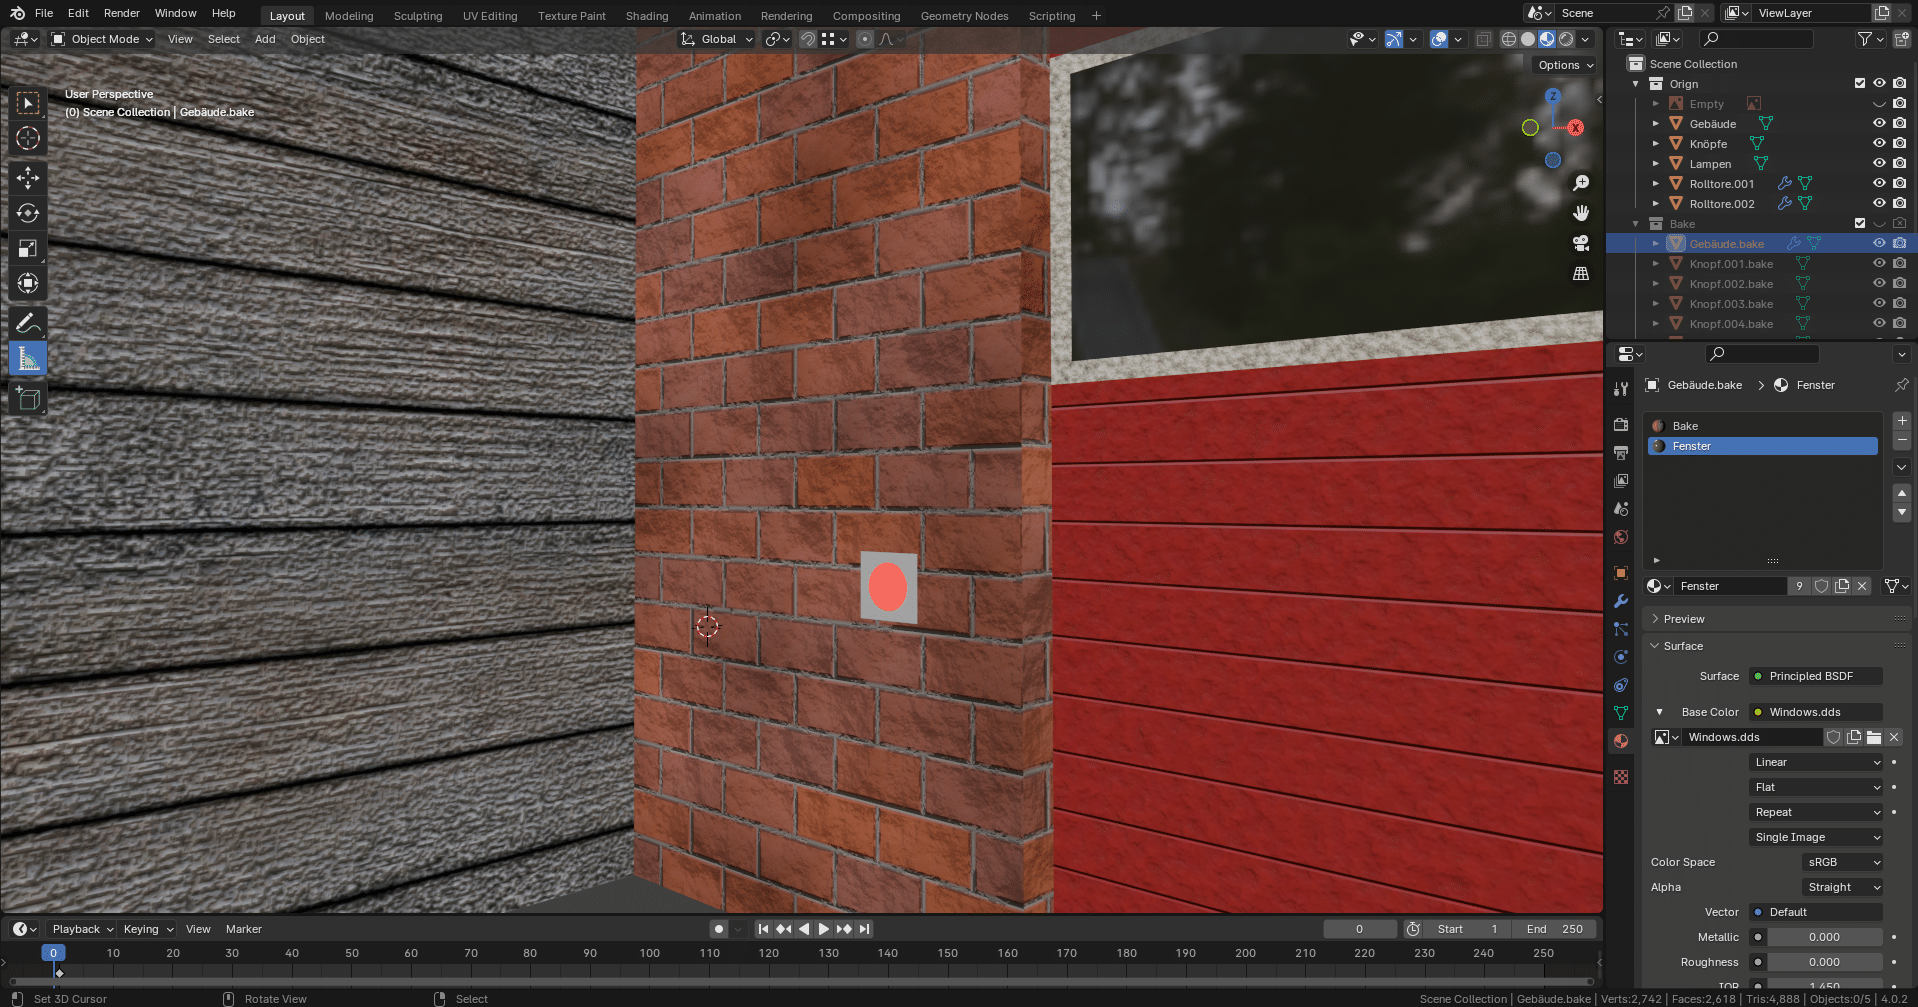Image resolution: width=1918 pixels, height=1007 pixels.
Task: Click the camera view icon
Action: pos(1581,243)
